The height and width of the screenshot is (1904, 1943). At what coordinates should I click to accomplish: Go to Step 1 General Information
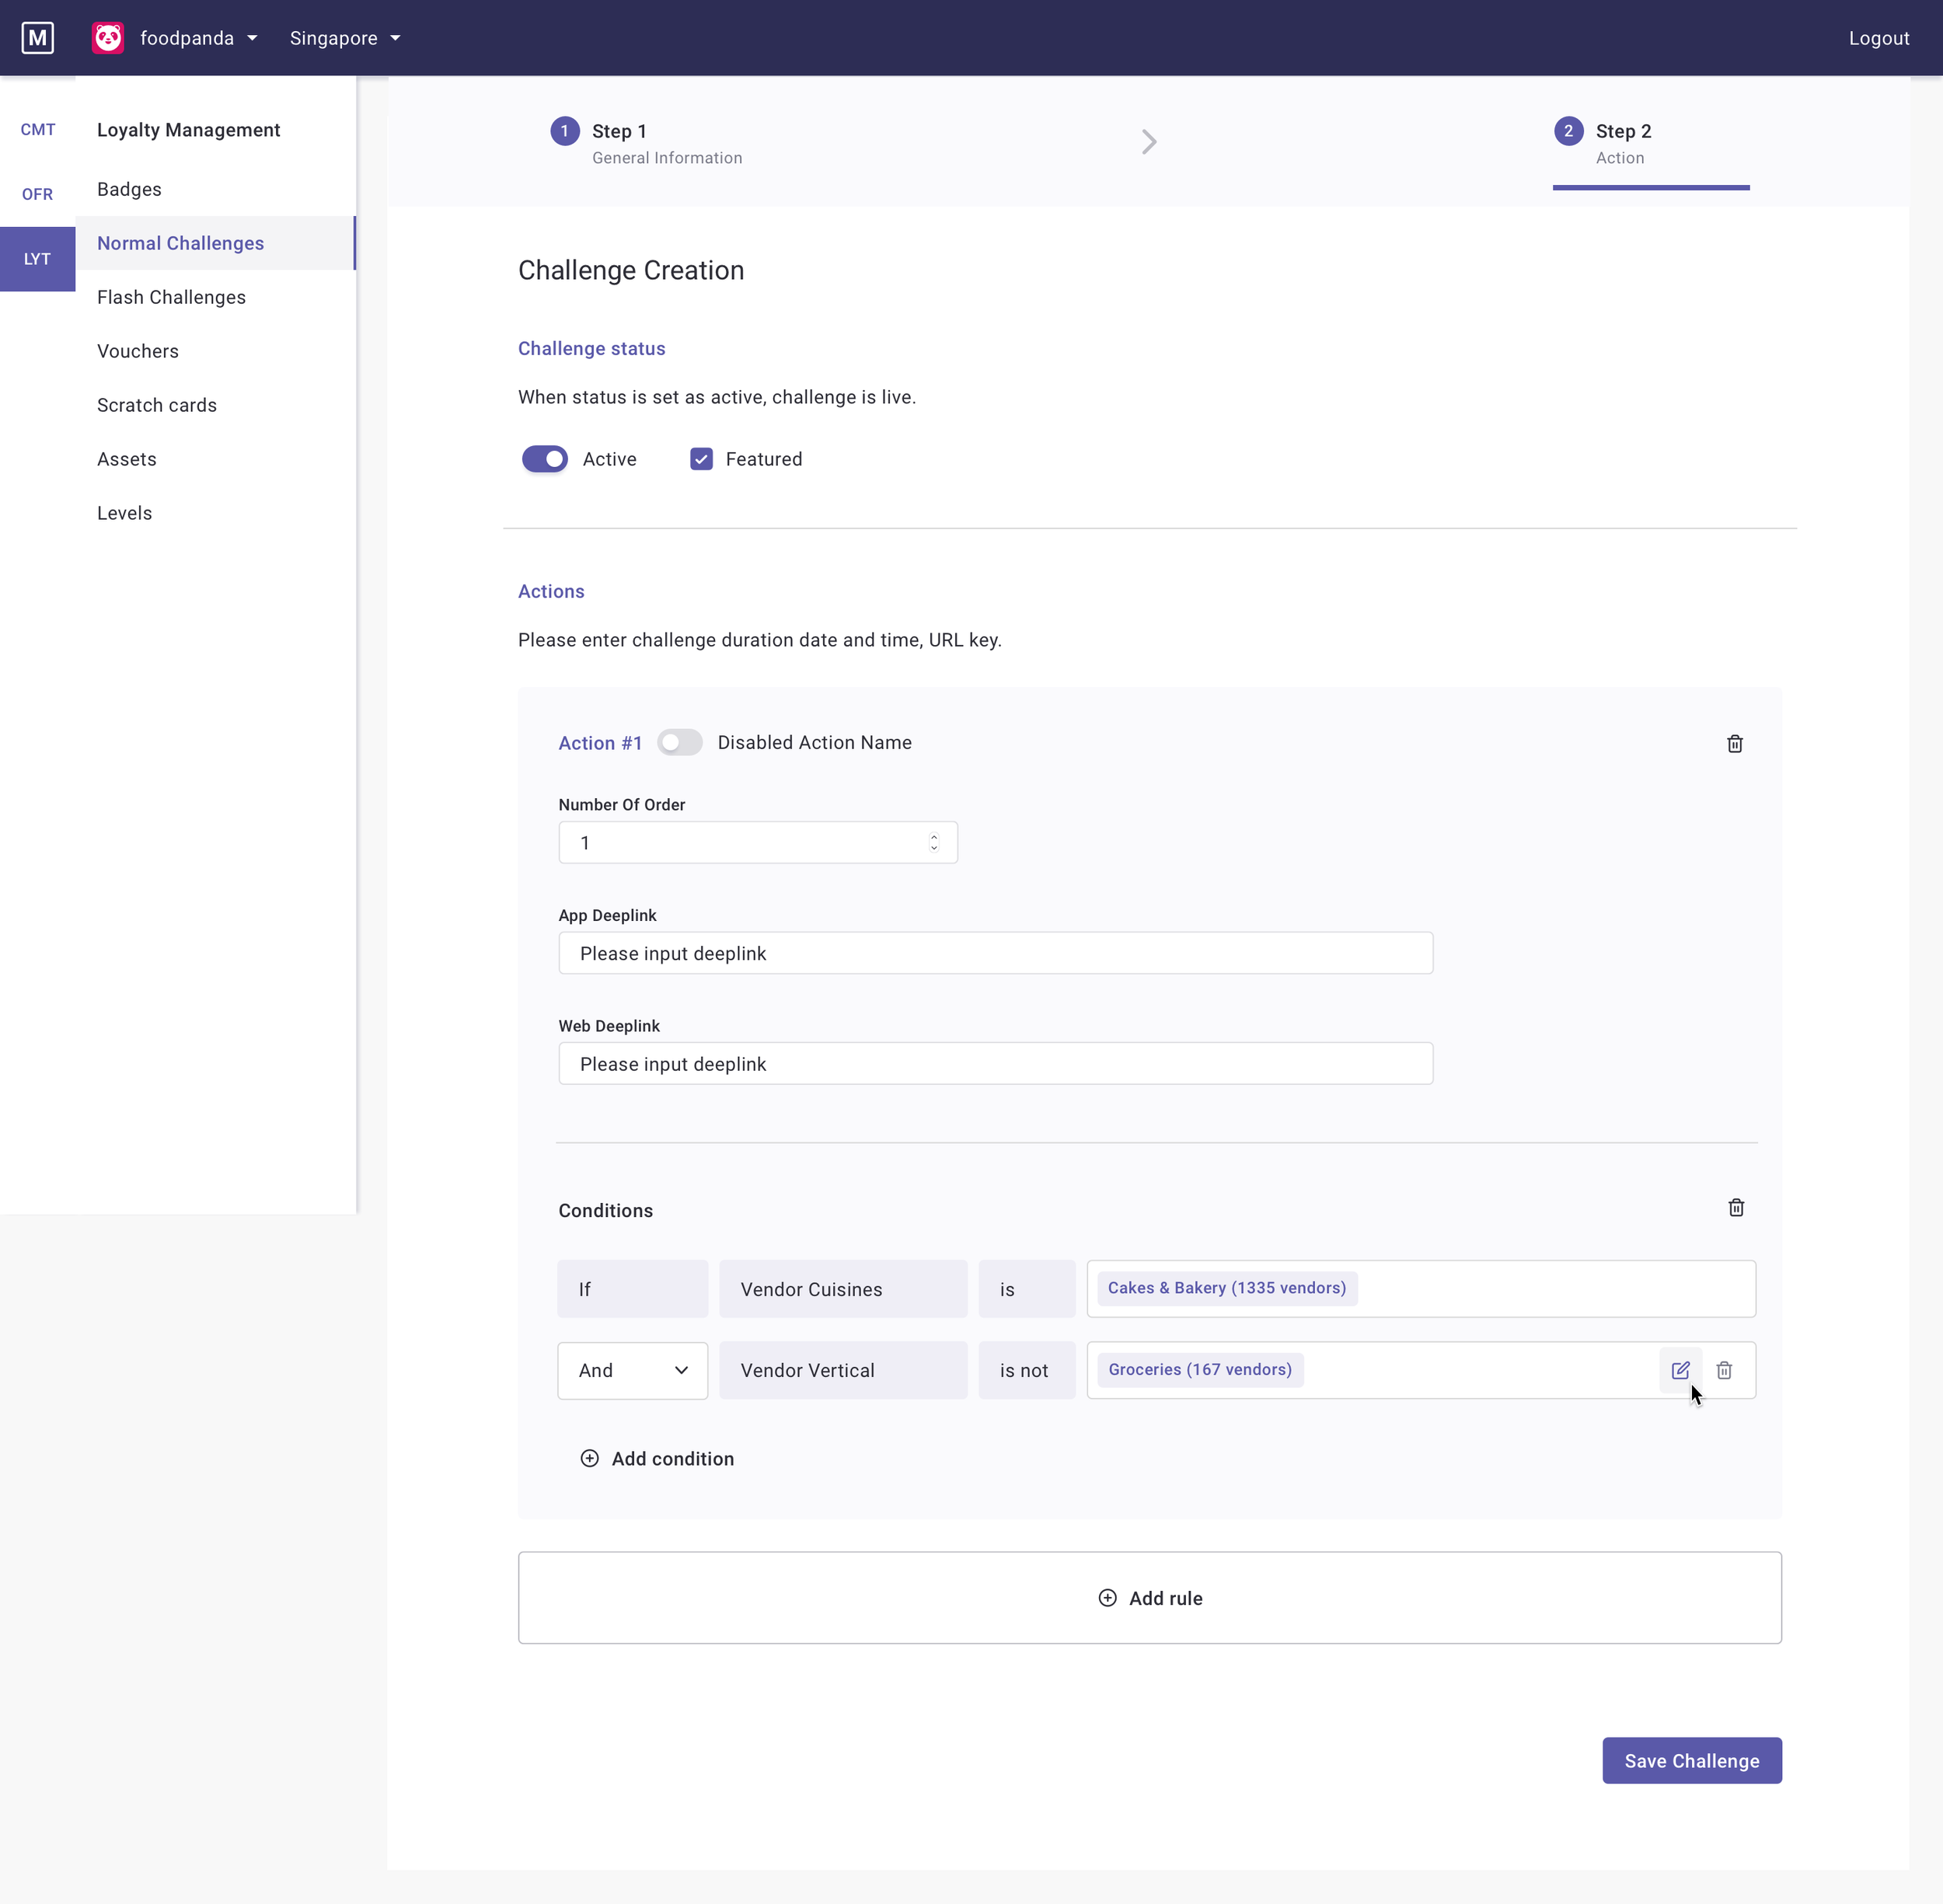pos(647,143)
